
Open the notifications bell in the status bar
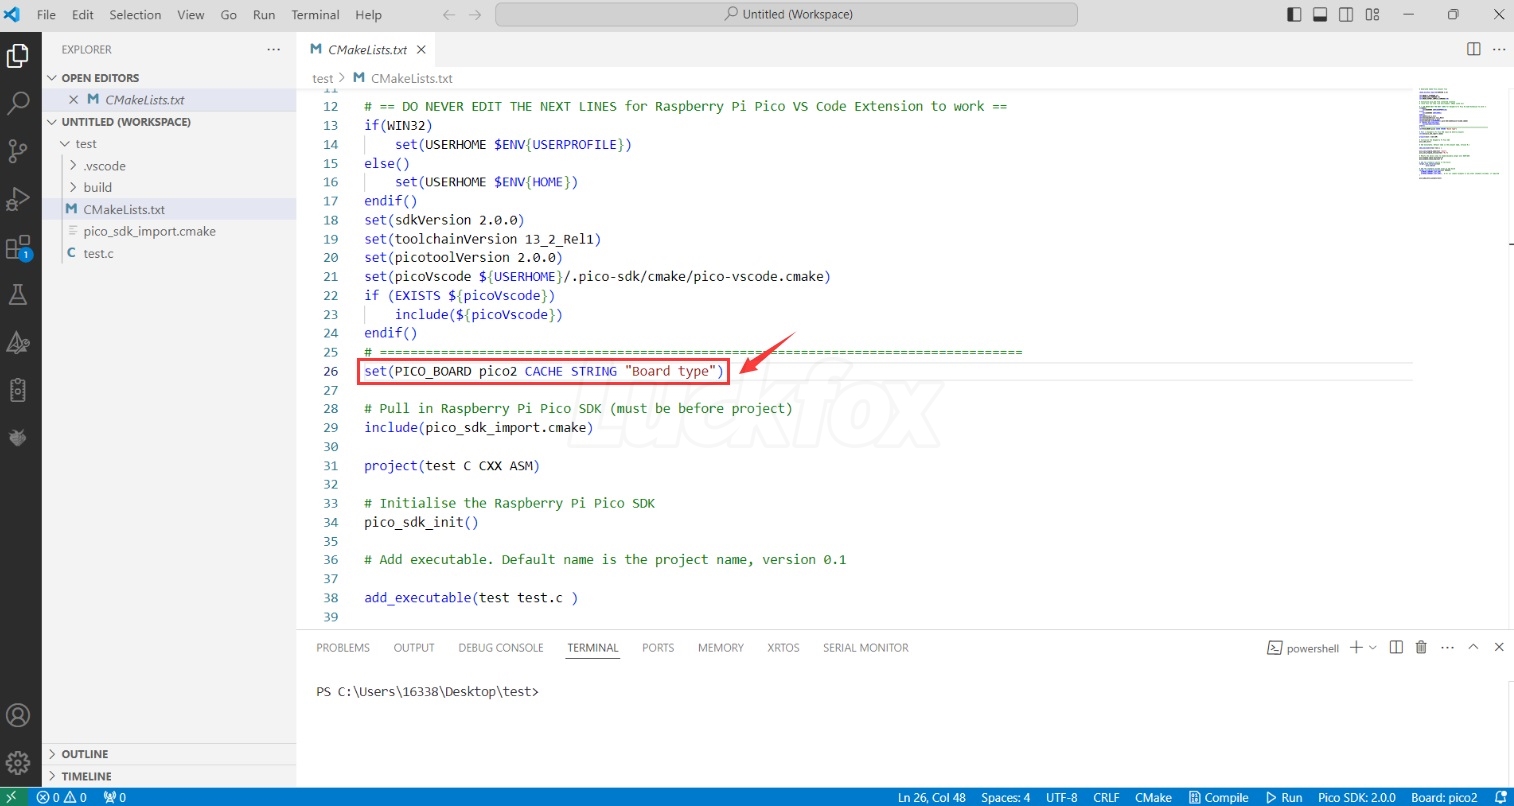point(1503,797)
